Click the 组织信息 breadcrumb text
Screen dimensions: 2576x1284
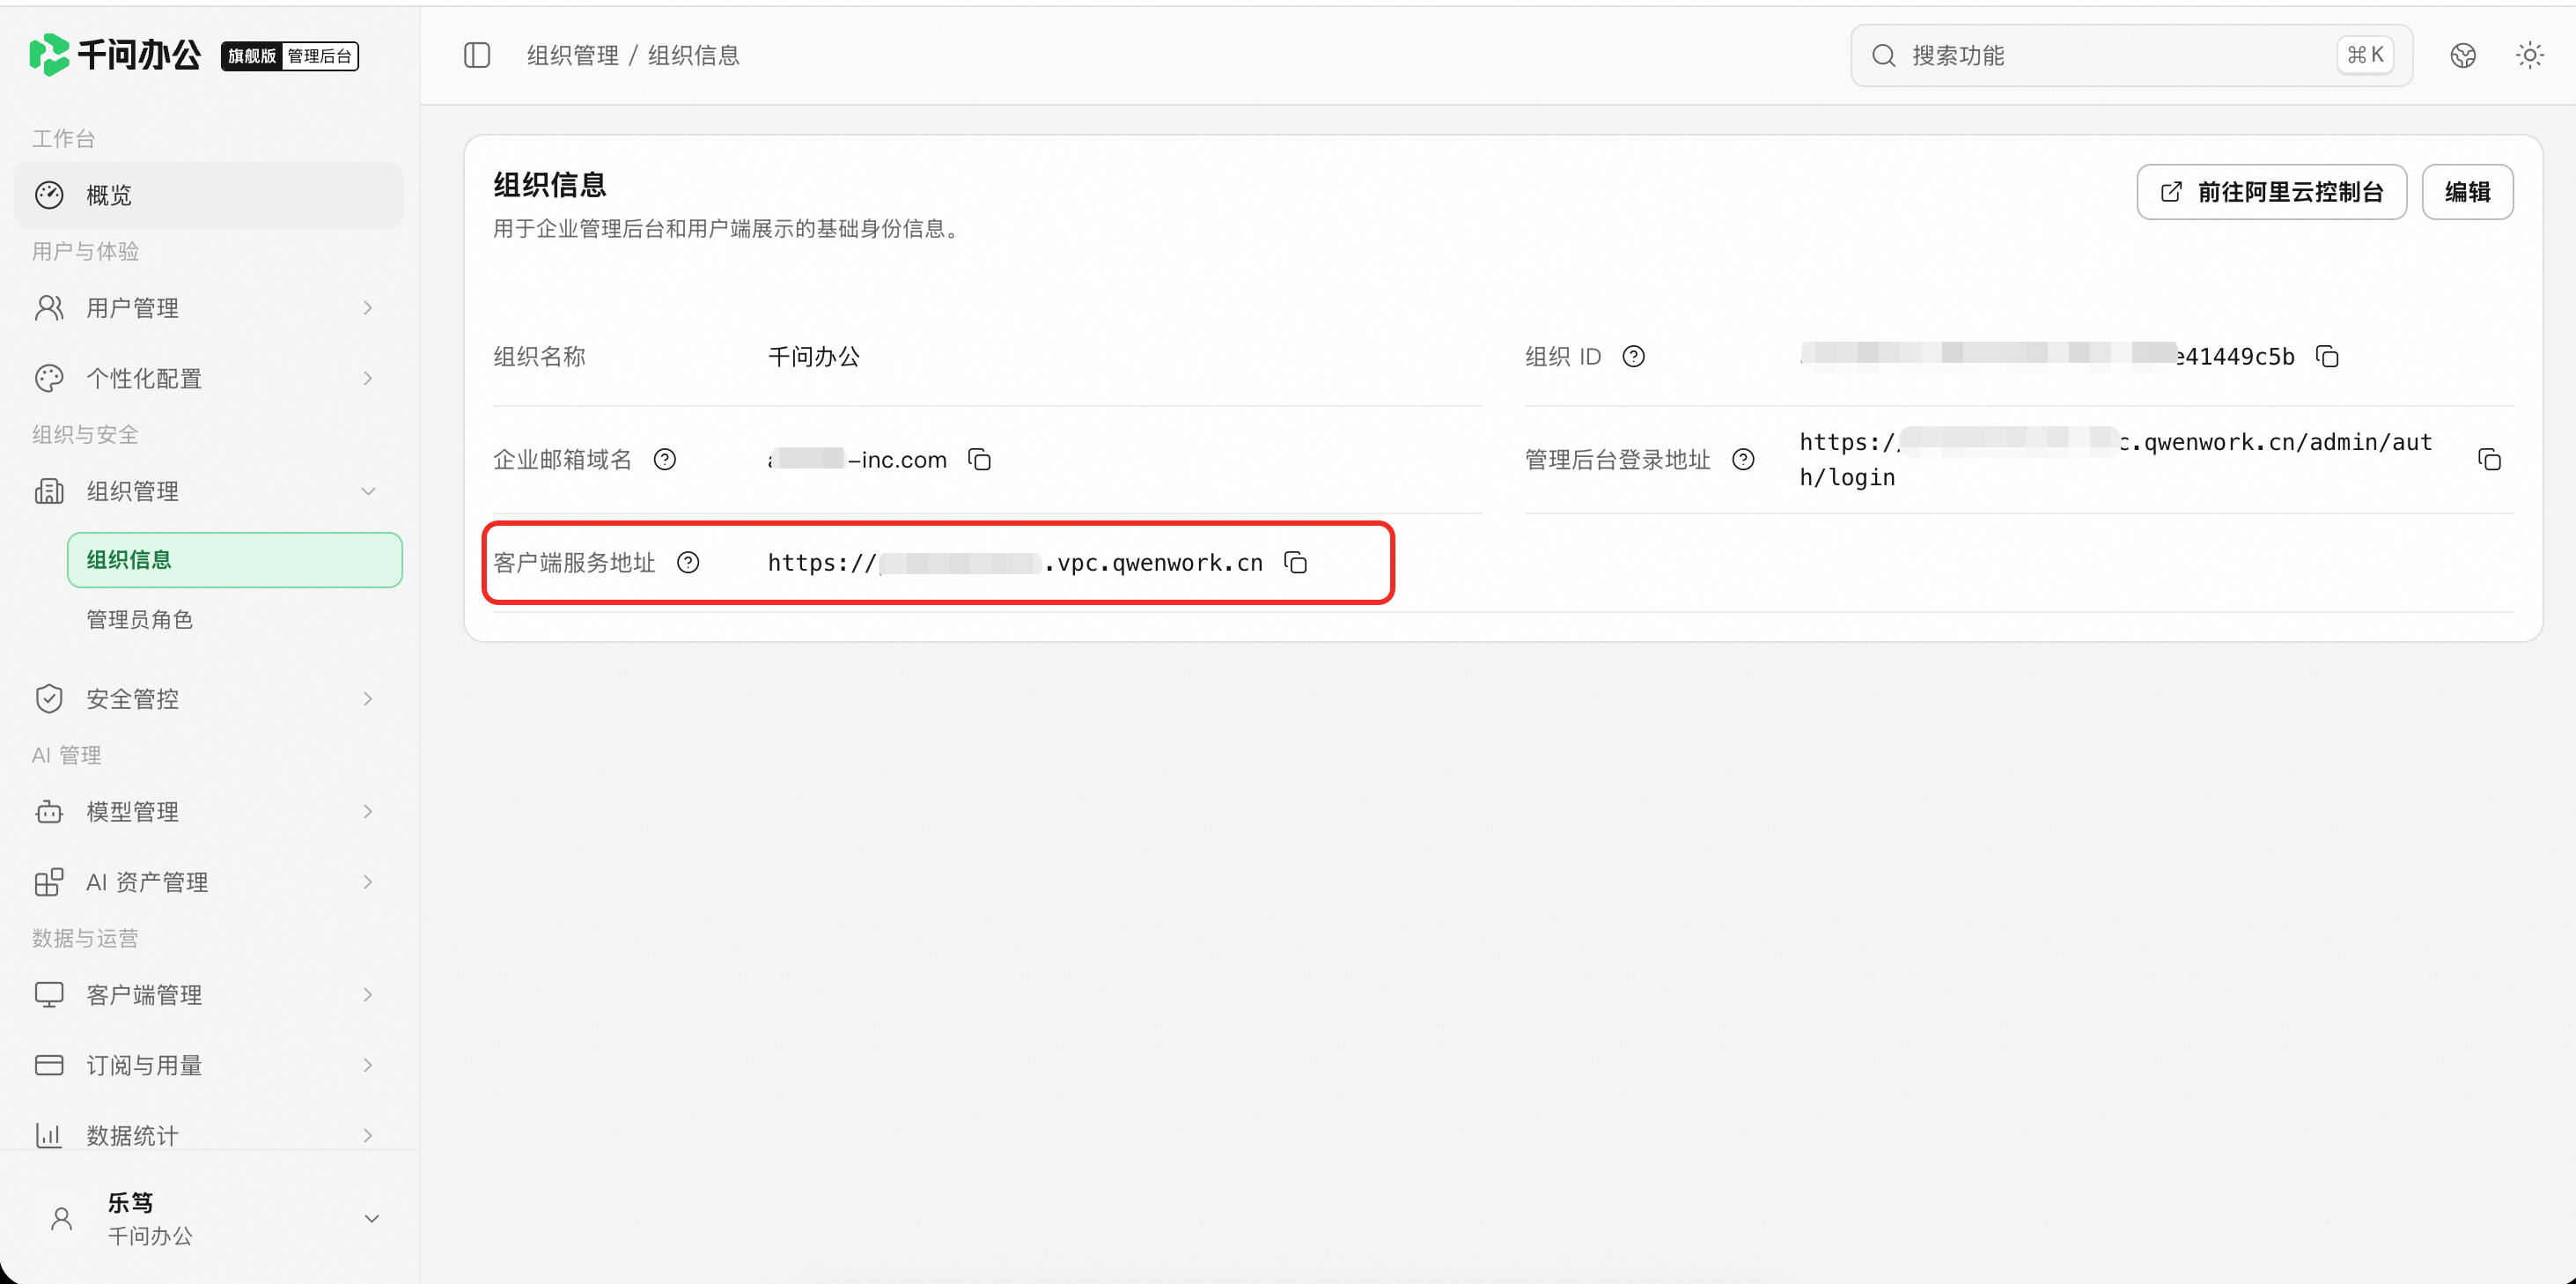point(694,55)
